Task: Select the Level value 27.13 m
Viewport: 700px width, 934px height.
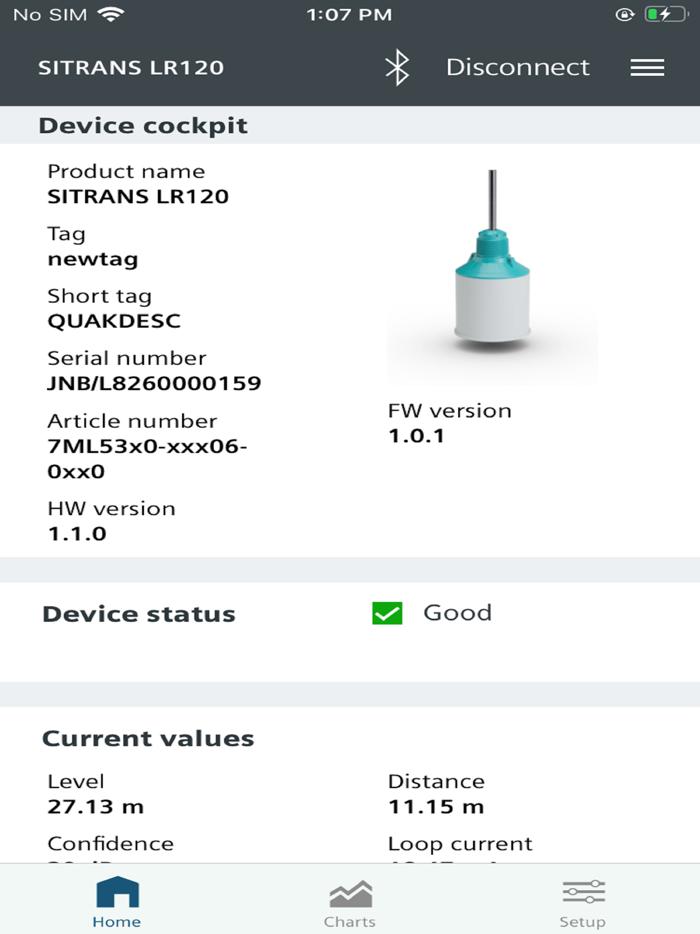Action: pos(93,806)
